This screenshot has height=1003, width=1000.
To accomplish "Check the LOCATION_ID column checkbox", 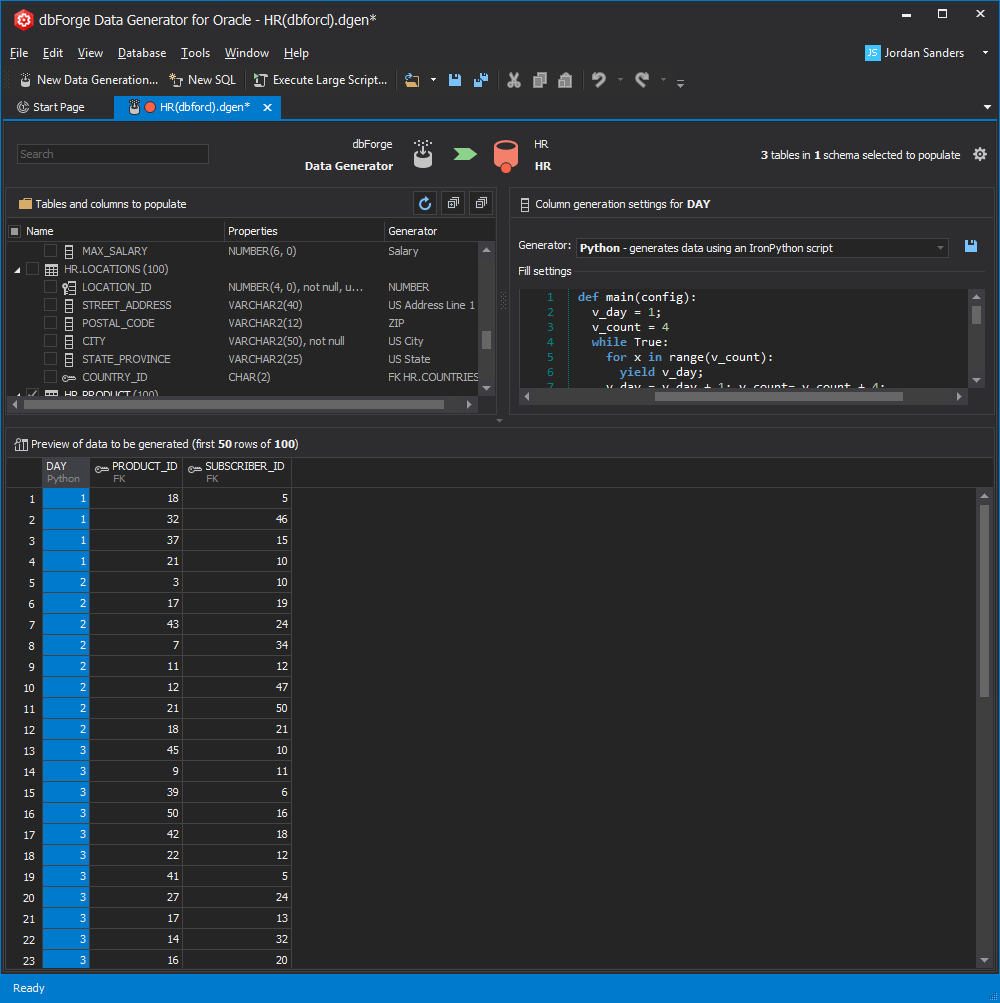I will coord(51,287).
